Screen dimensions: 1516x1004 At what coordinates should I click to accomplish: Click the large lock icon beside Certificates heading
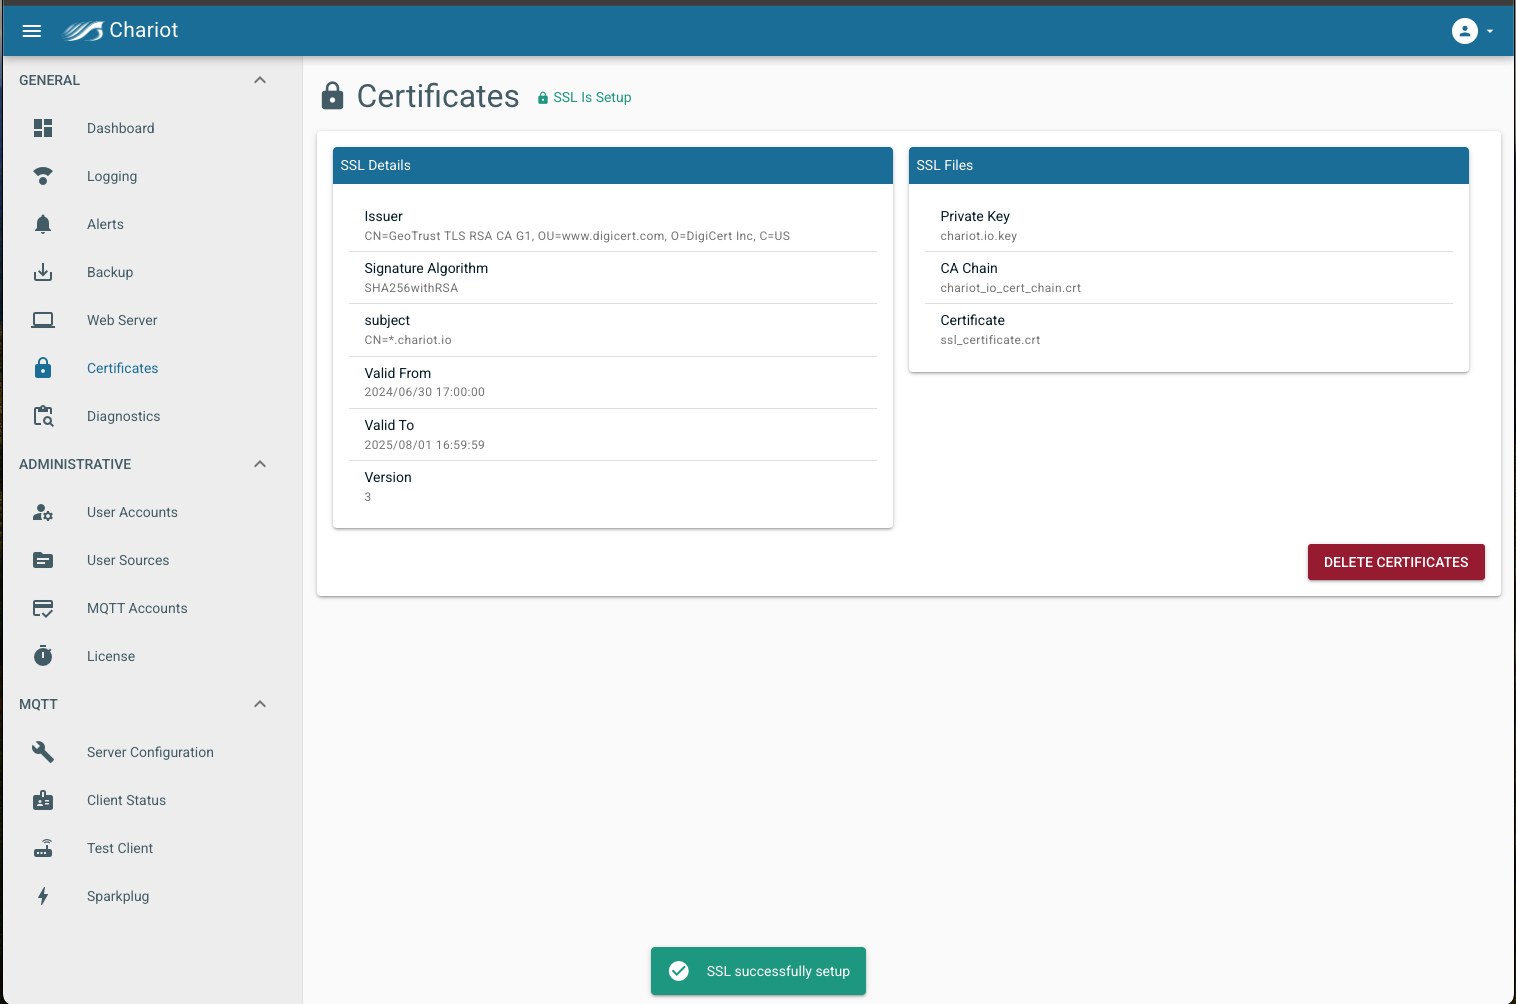click(332, 96)
